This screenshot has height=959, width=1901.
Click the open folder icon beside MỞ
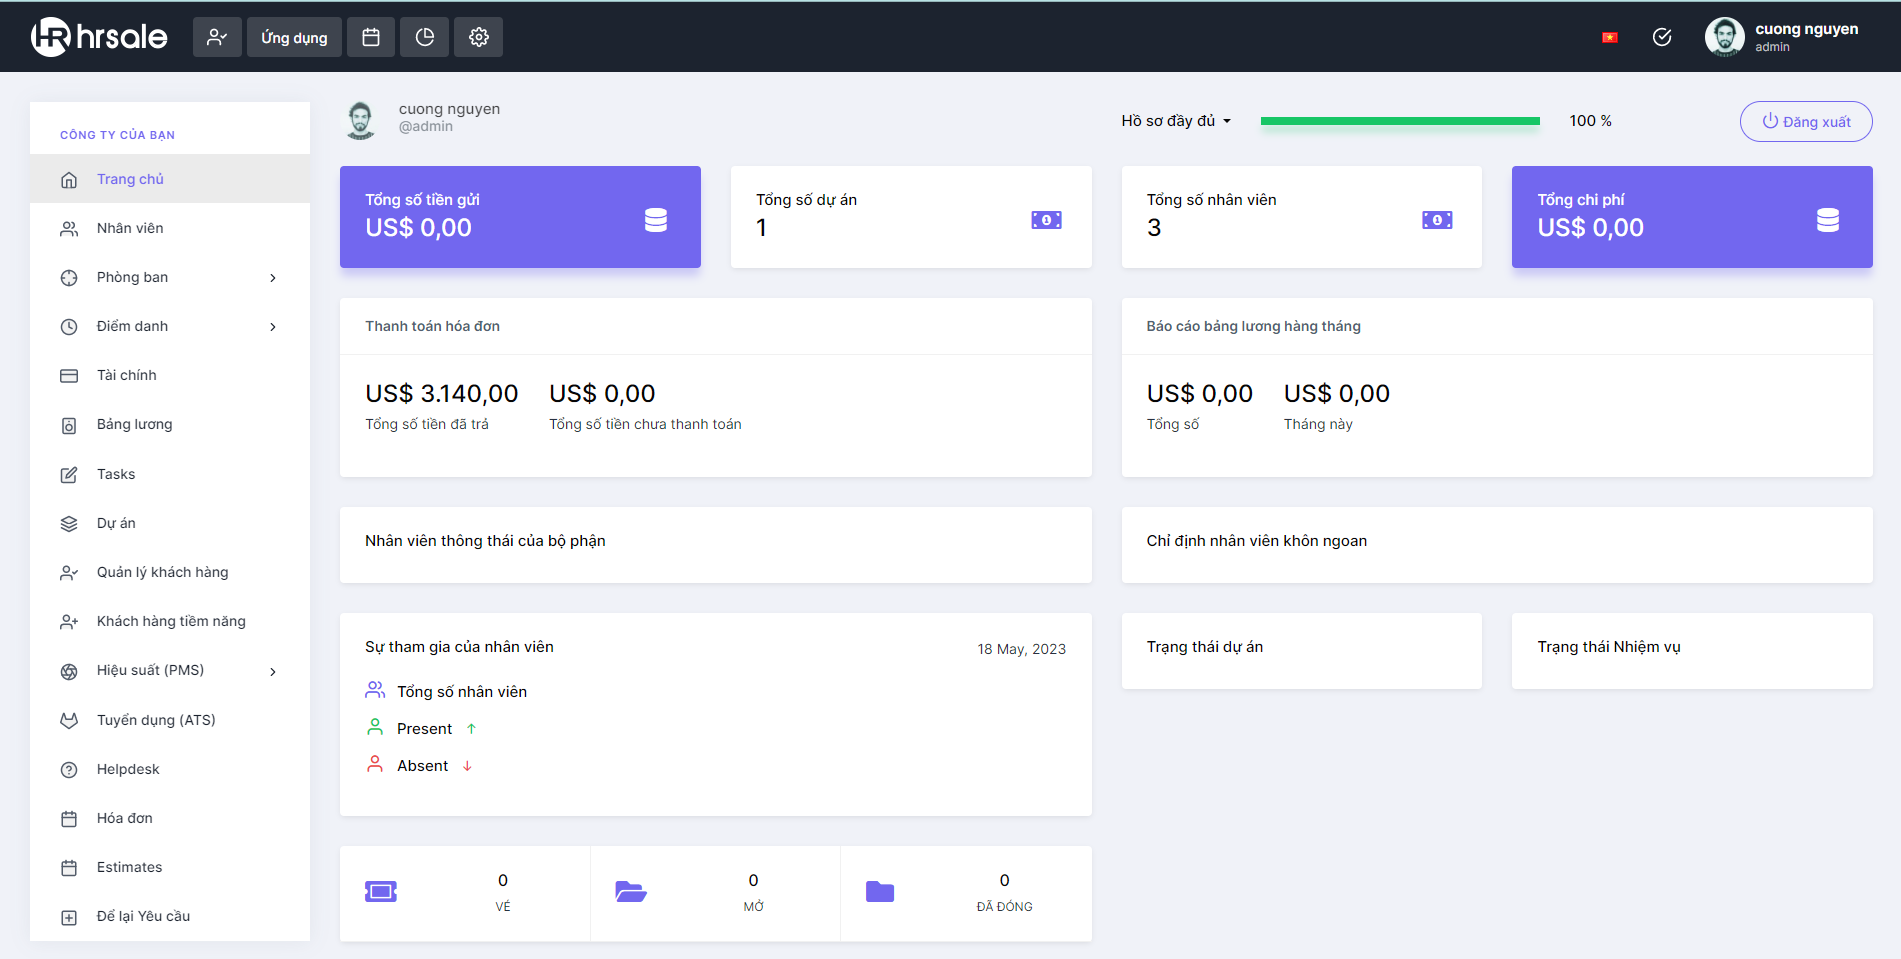(x=631, y=891)
